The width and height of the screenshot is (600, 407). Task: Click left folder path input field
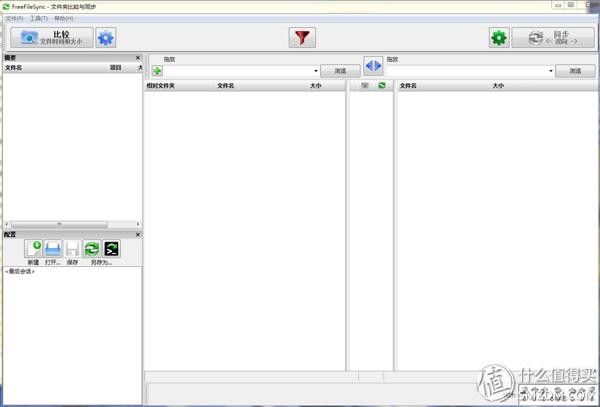(x=238, y=71)
